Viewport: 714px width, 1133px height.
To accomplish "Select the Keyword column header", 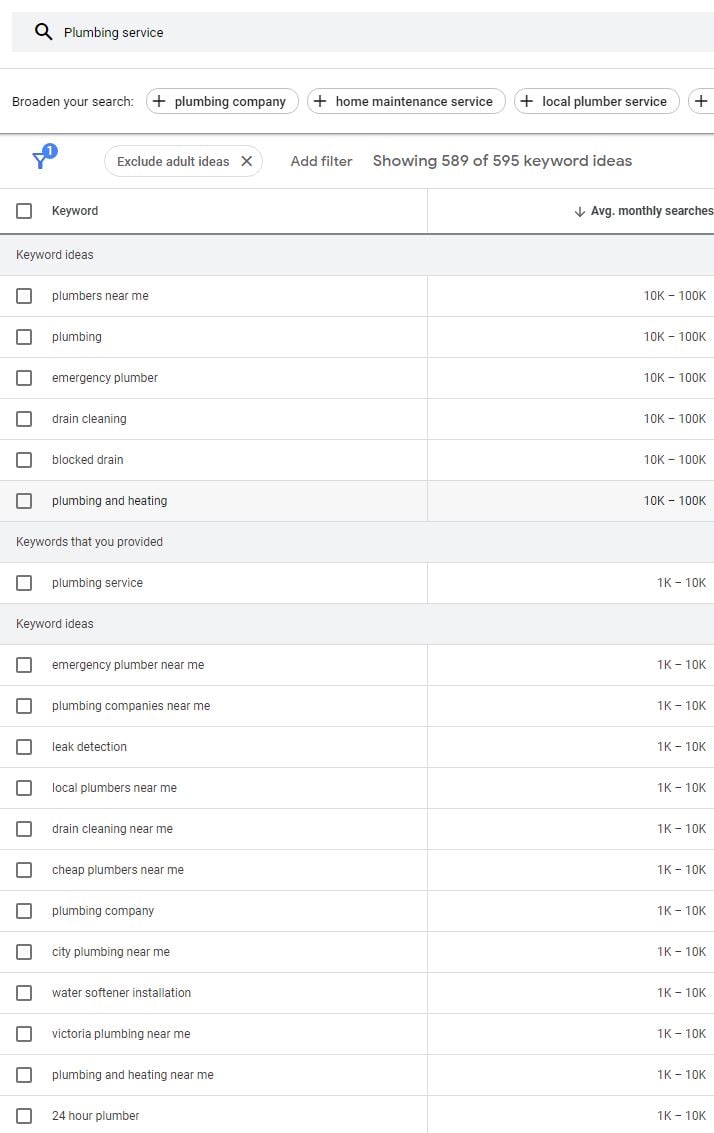I will click(x=74, y=211).
